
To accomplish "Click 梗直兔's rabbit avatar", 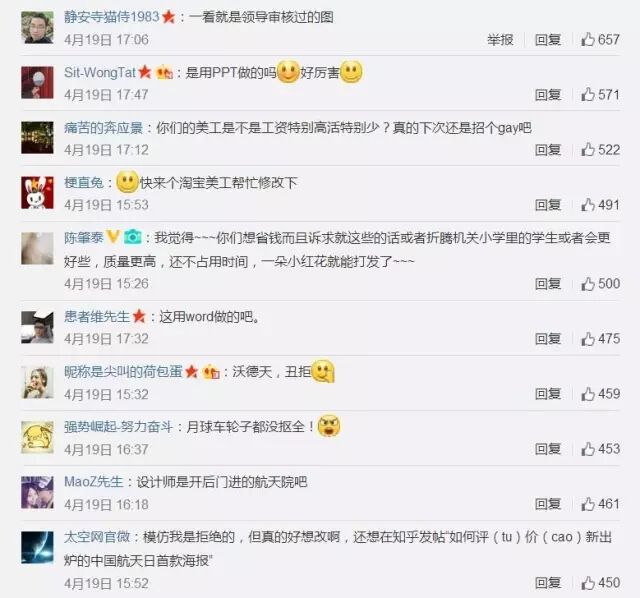I will click(x=37, y=193).
